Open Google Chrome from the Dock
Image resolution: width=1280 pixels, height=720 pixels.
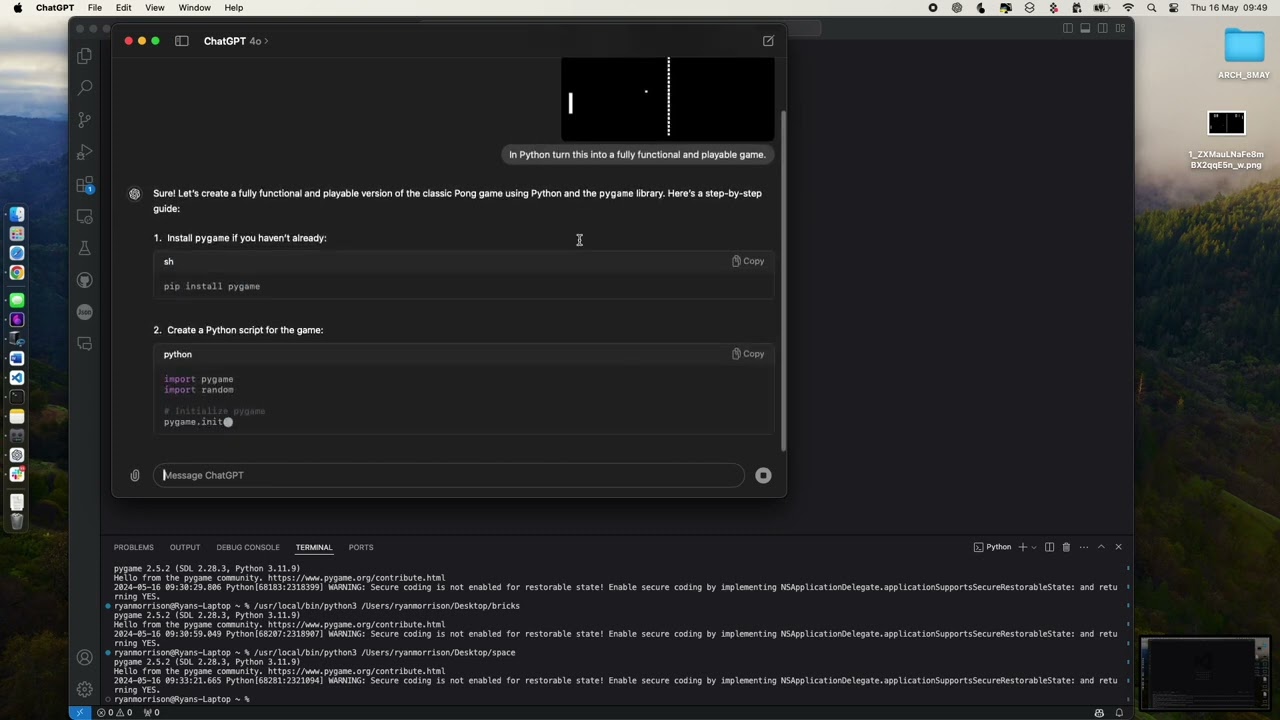(17, 272)
